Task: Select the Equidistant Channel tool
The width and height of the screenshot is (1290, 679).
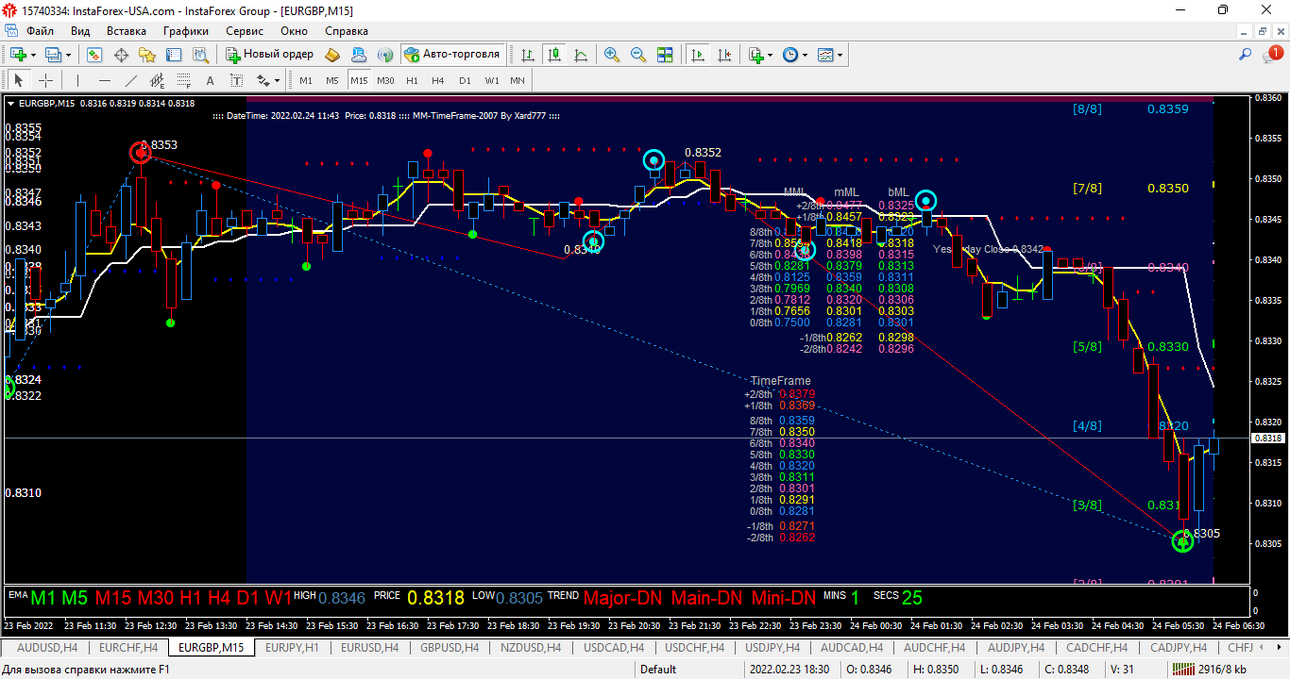Action: [157, 80]
